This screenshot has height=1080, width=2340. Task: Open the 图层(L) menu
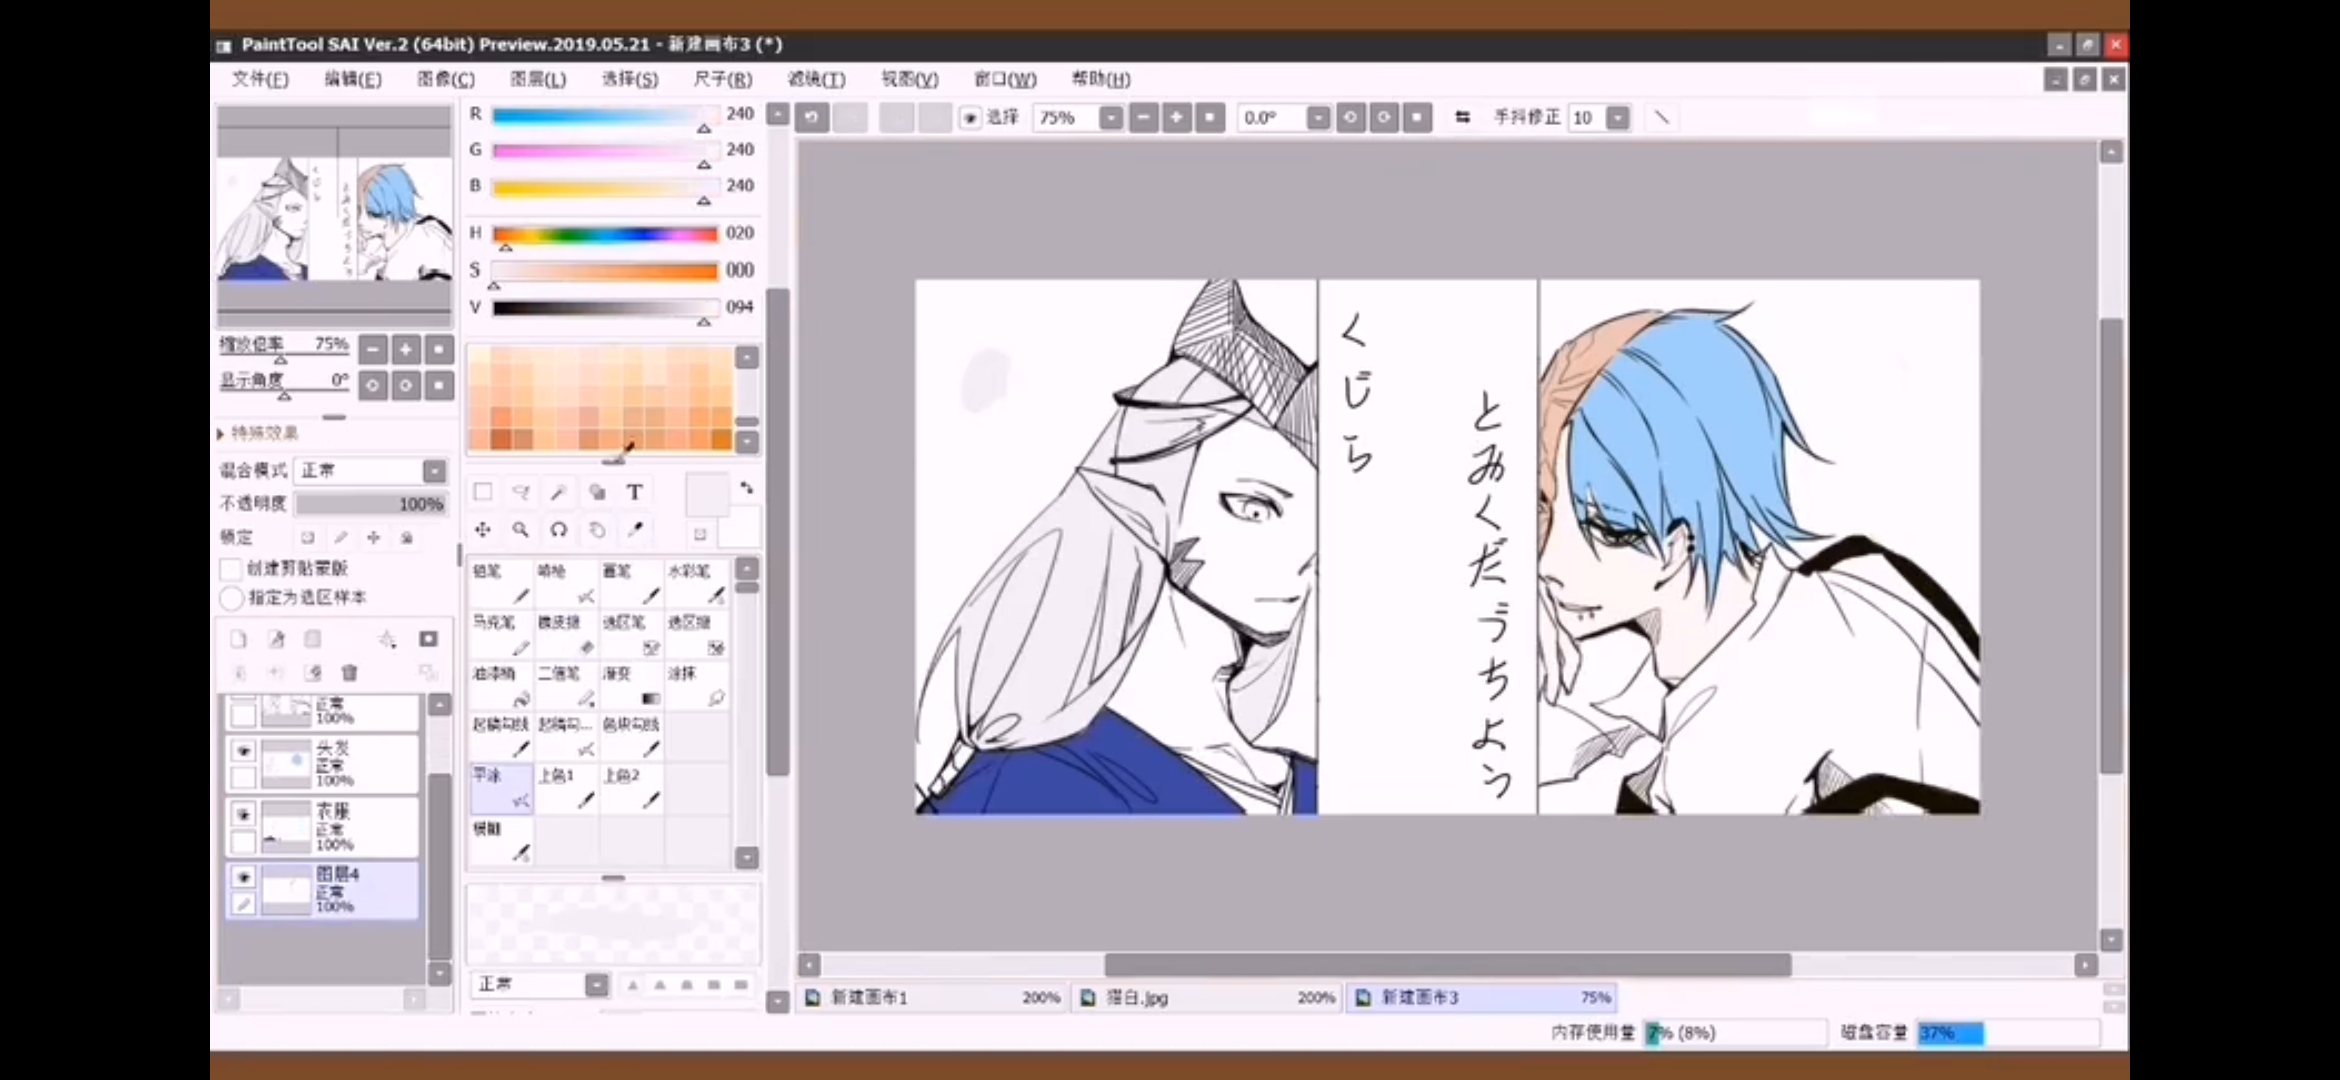tap(538, 79)
